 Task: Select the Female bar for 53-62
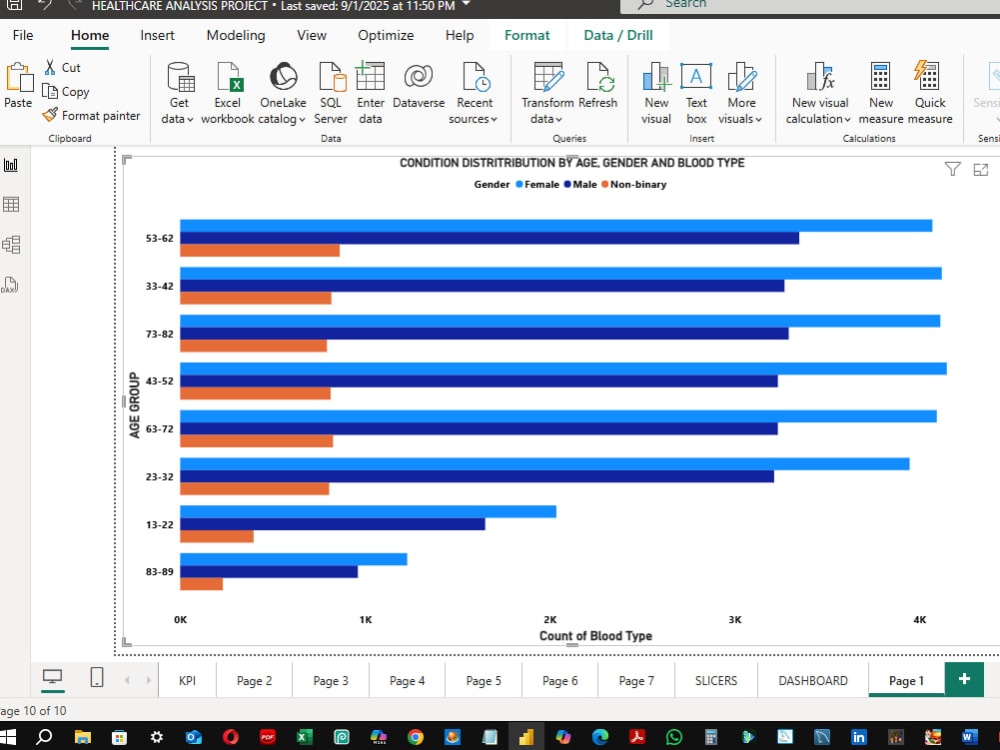tap(555, 226)
